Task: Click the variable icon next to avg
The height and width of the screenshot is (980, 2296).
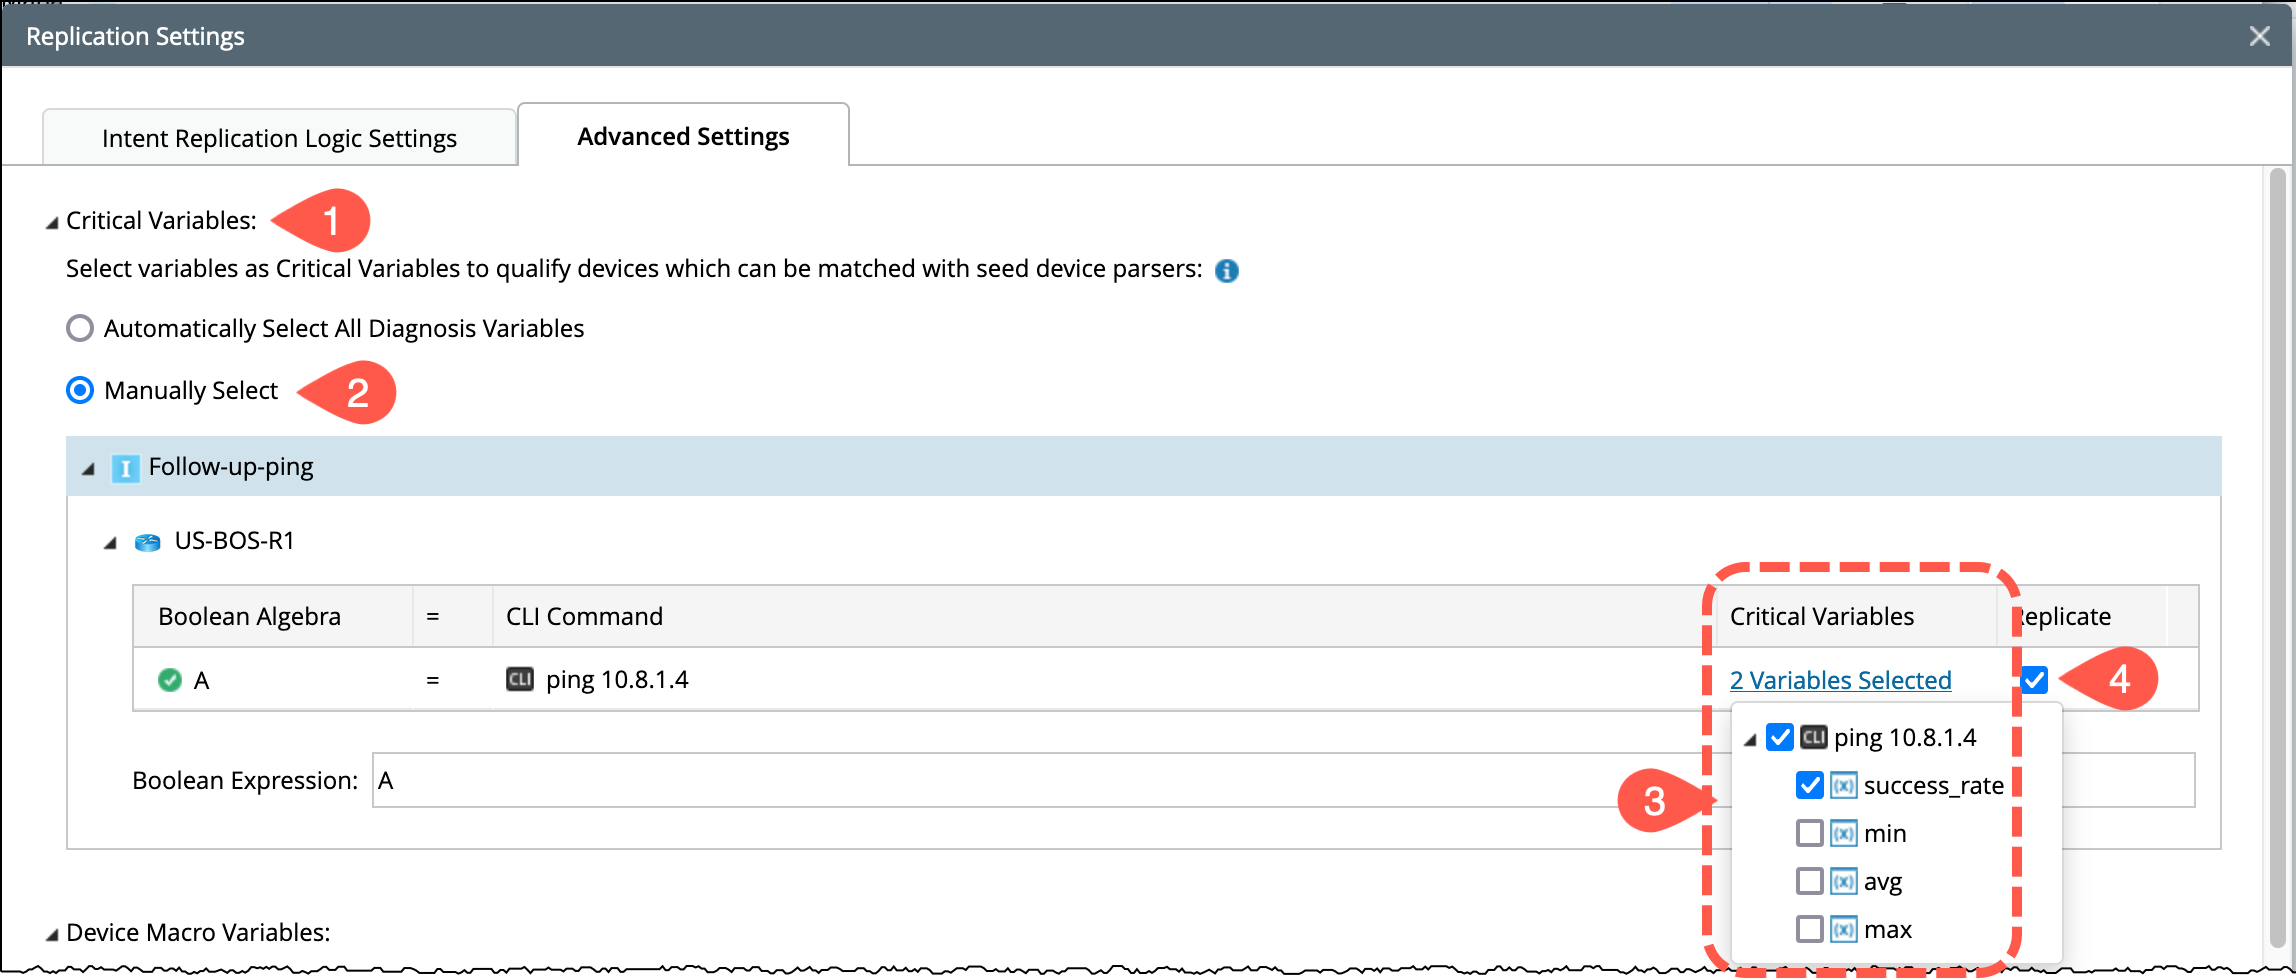Action: (x=1843, y=882)
